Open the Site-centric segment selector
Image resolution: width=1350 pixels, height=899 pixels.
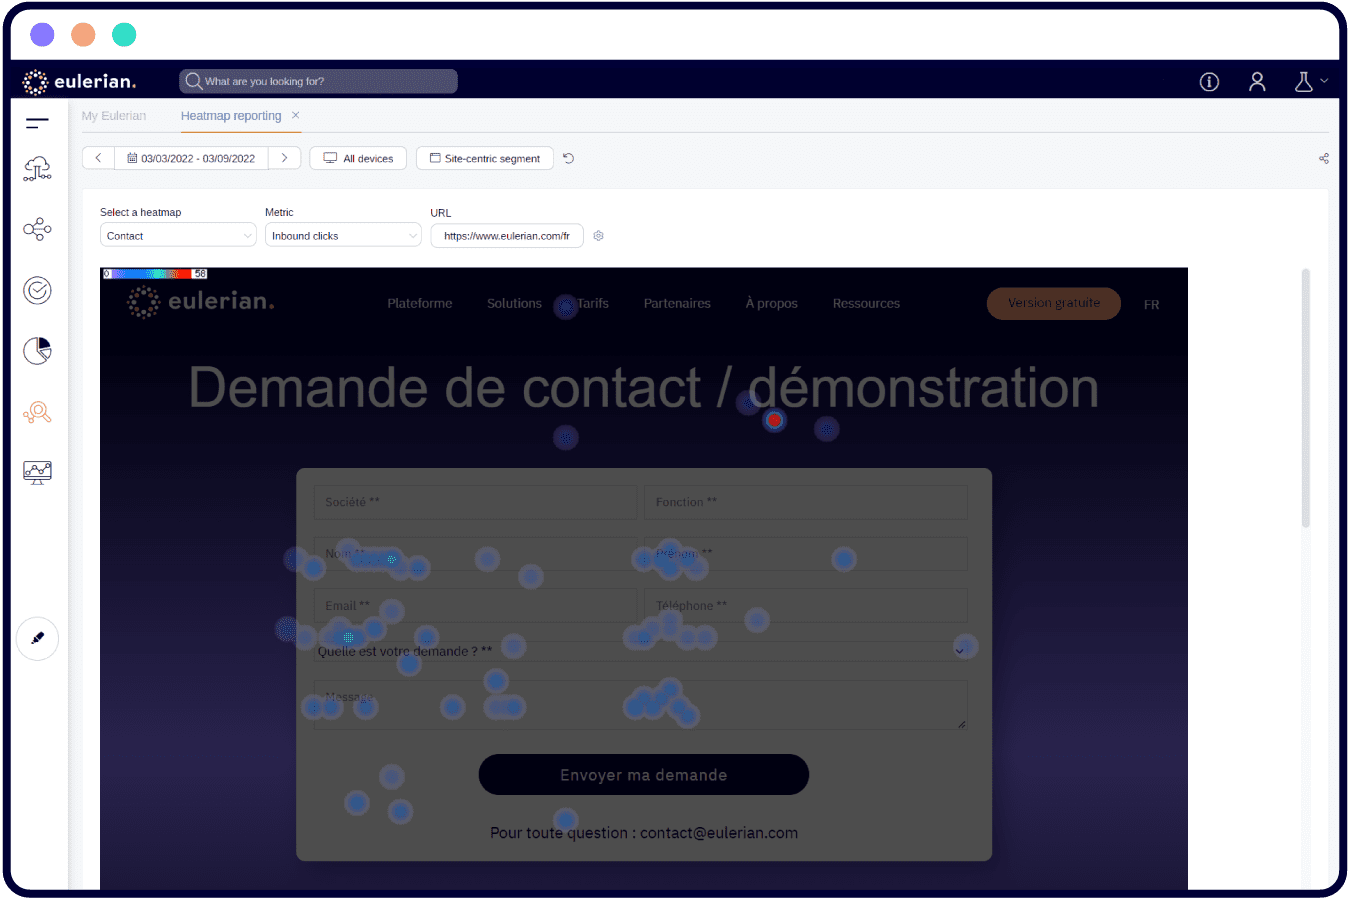click(485, 158)
